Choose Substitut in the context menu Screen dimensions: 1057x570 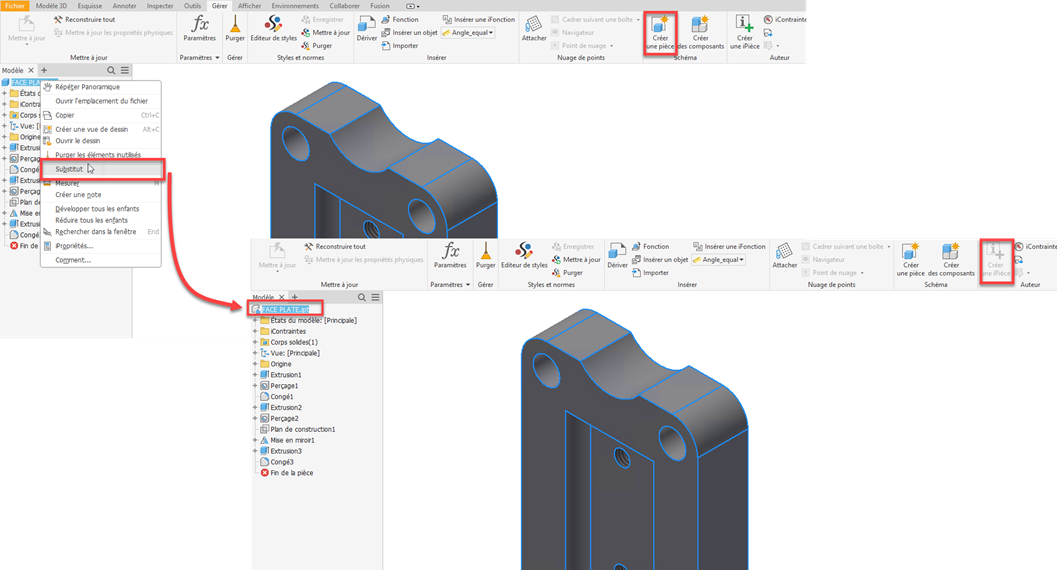(x=101, y=169)
